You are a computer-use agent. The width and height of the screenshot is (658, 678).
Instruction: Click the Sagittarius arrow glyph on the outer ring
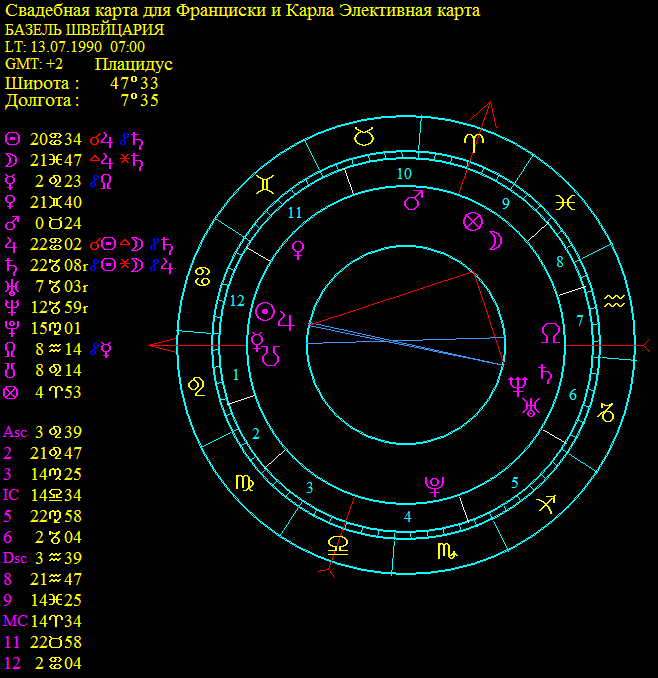pos(546,504)
